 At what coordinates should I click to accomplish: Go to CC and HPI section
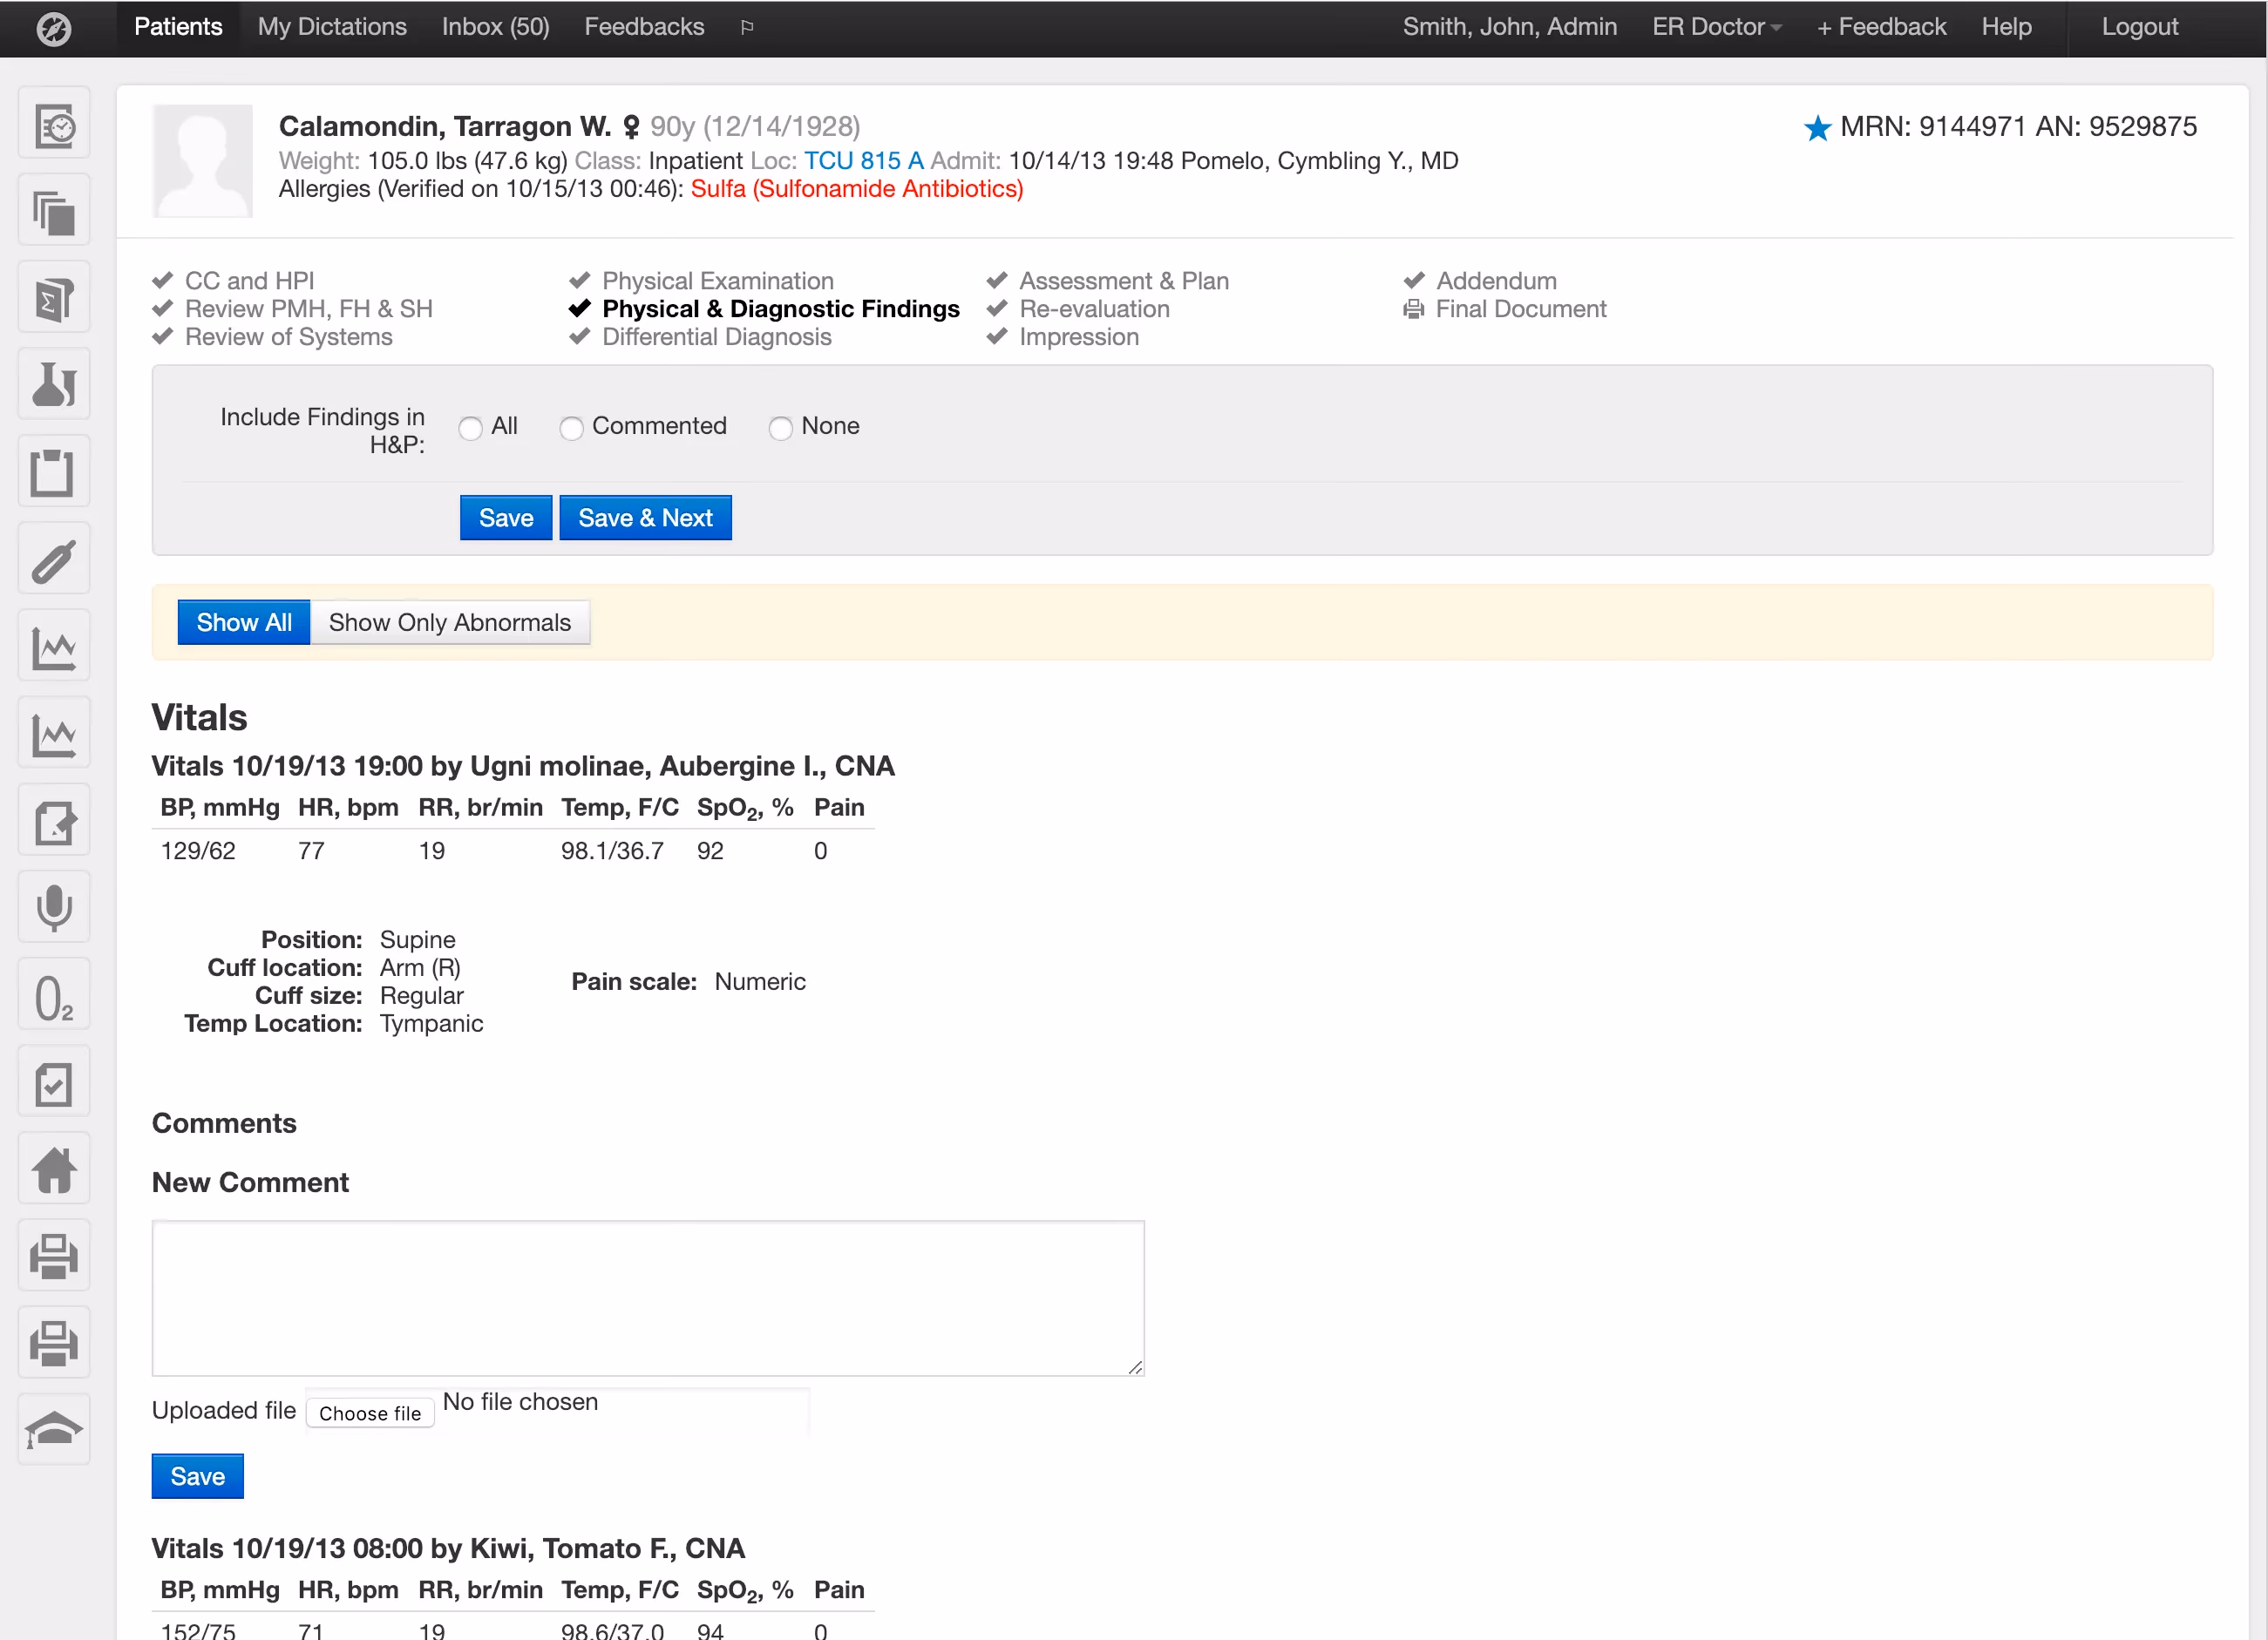coord(249,281)
